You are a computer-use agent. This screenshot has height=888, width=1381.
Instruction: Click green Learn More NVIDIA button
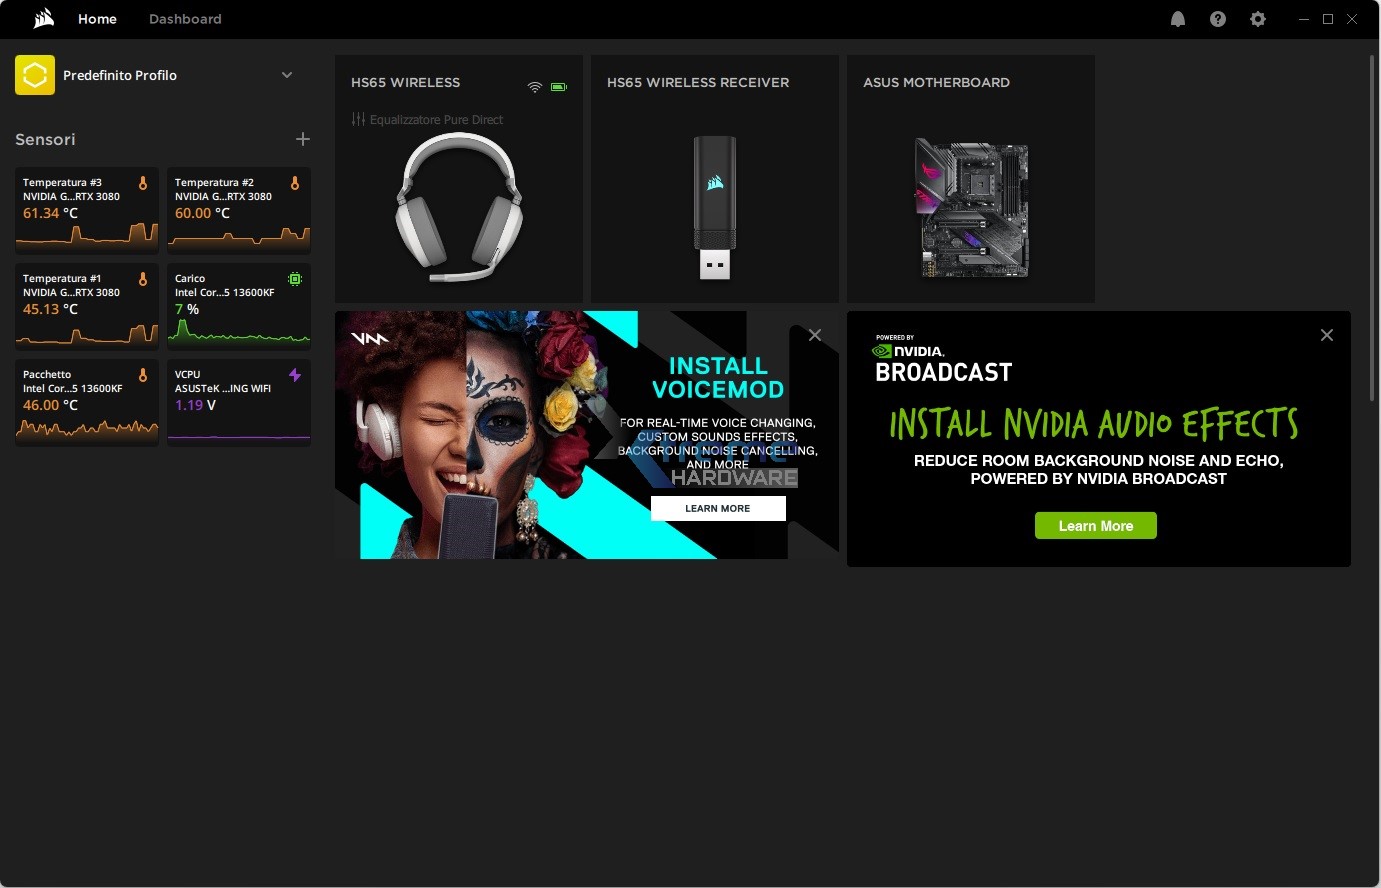click(x=1095, y=526)
